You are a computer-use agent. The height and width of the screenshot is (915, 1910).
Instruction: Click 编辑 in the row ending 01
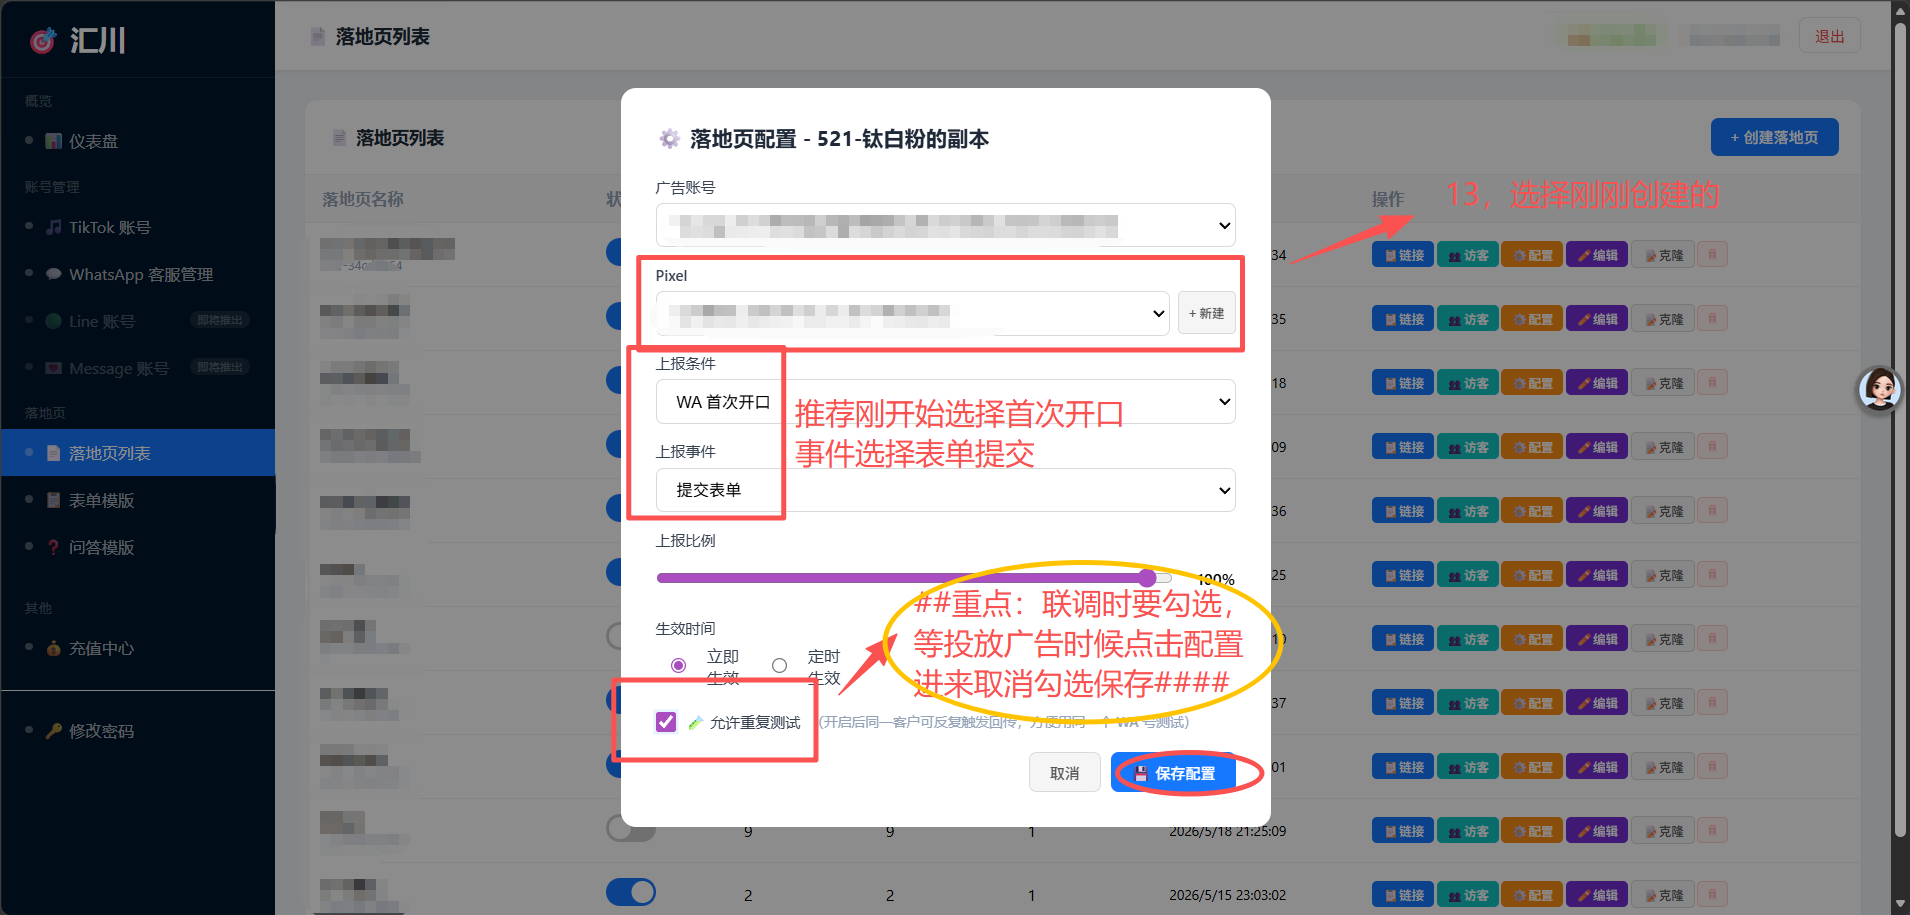(x=1597, y=767)
